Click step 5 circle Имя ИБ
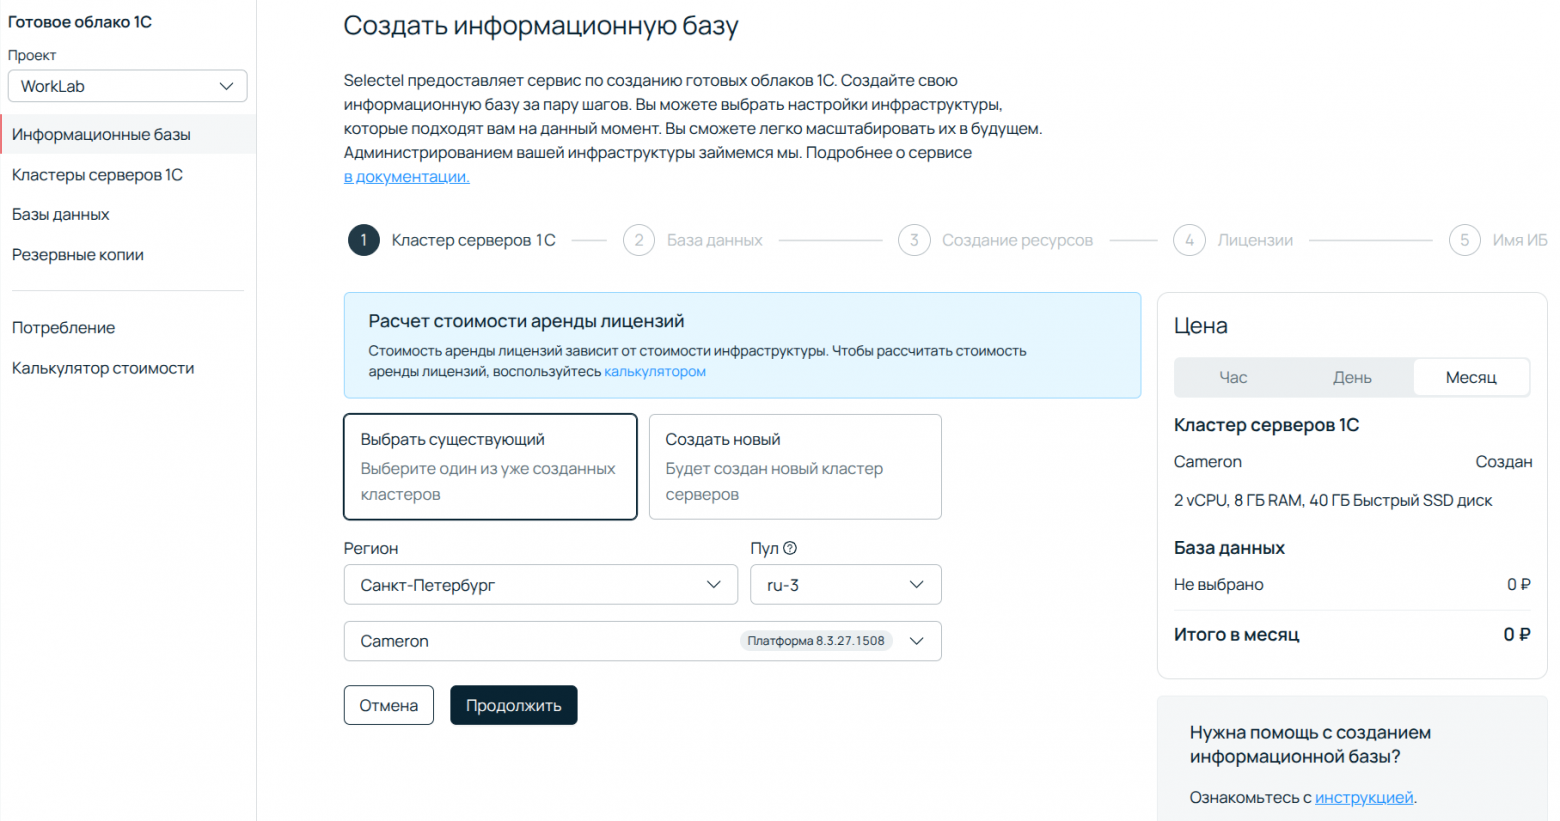The height and width of the screenshot is (821, 1560). tap(1465, 240)
